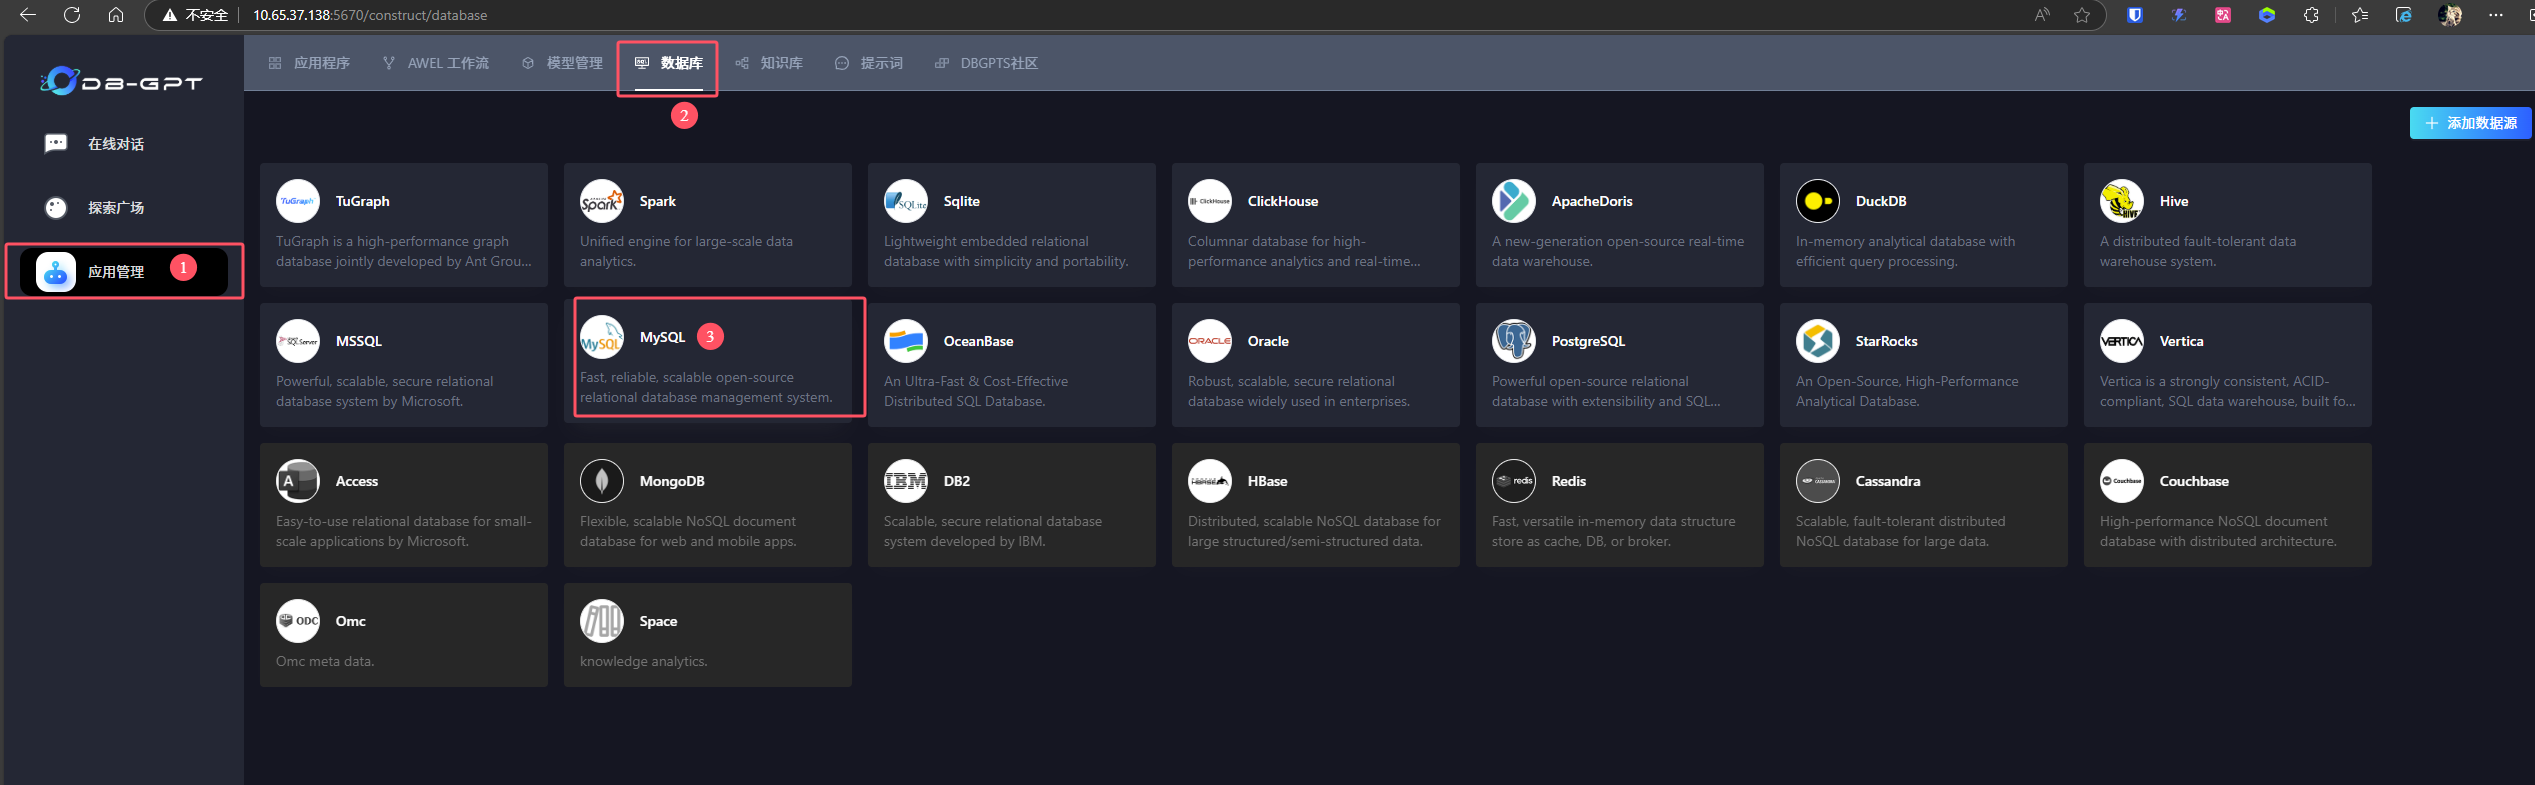Click the browser profile avatar
The height and width of the screenshot is (785, 2535).
click(x=2450, y=15)
